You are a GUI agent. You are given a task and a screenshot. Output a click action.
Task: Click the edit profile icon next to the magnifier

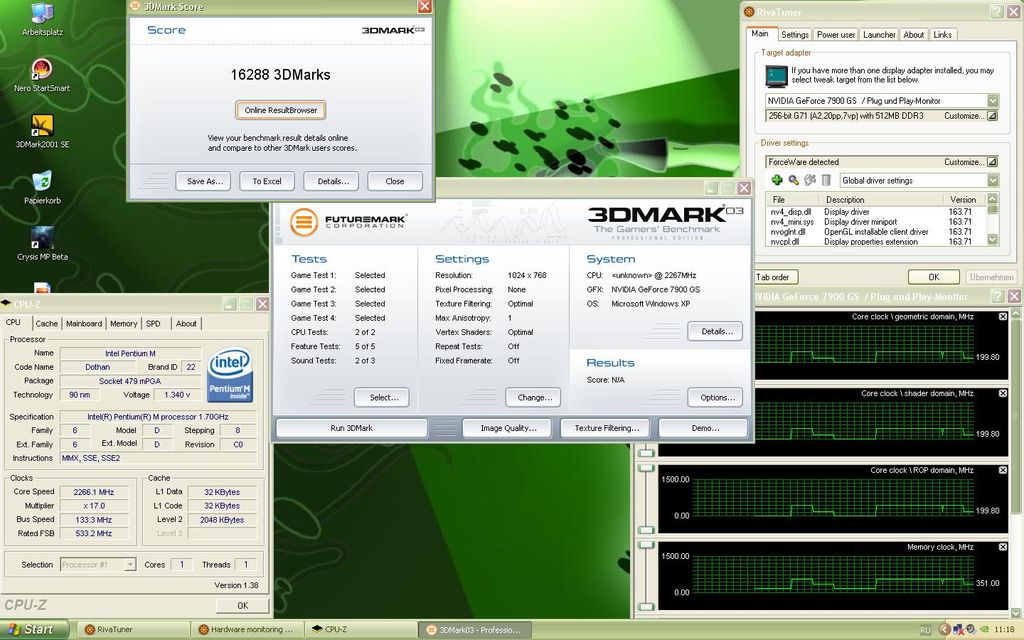tap(810, 180)
